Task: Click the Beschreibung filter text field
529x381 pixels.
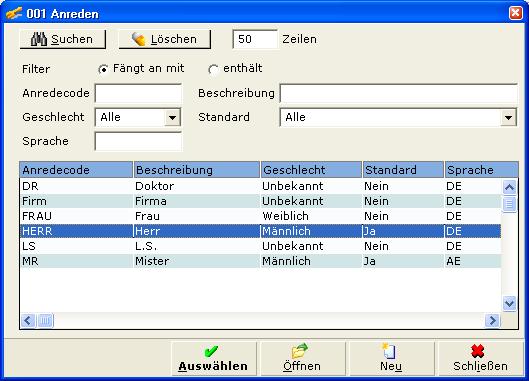Action: point(398,93)
